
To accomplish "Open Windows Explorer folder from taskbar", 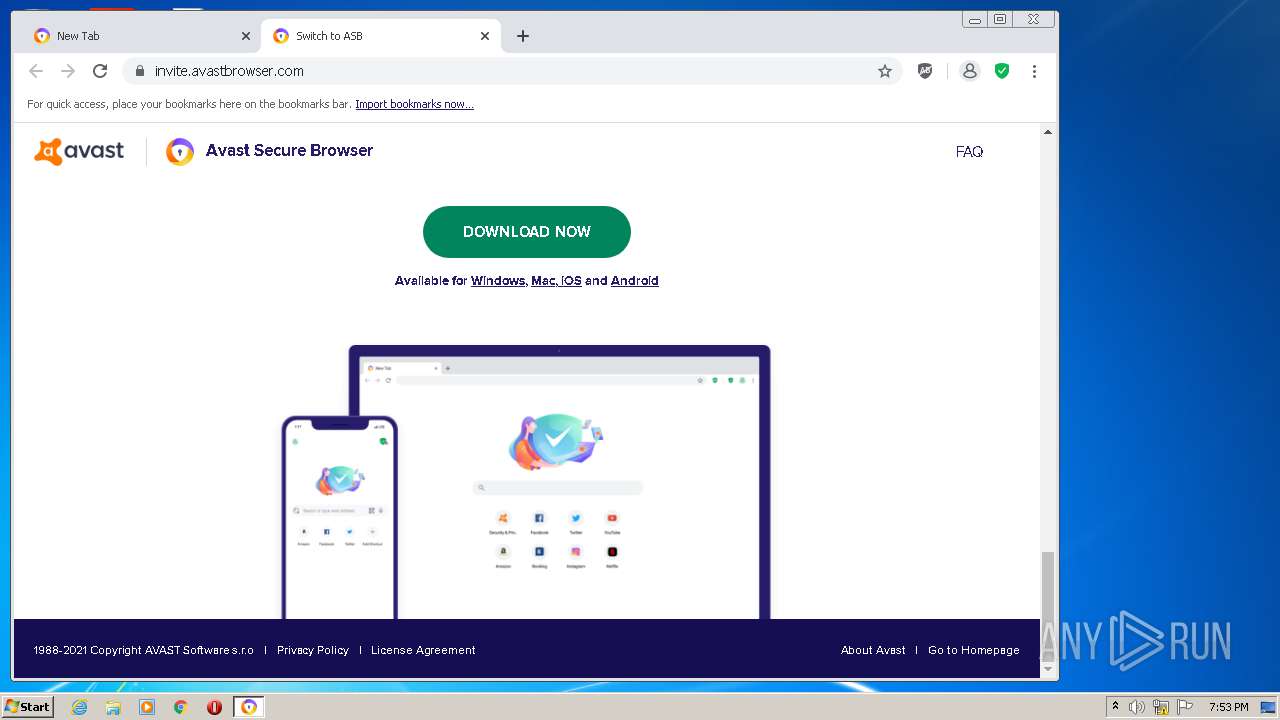I will (x=113, y=707).
